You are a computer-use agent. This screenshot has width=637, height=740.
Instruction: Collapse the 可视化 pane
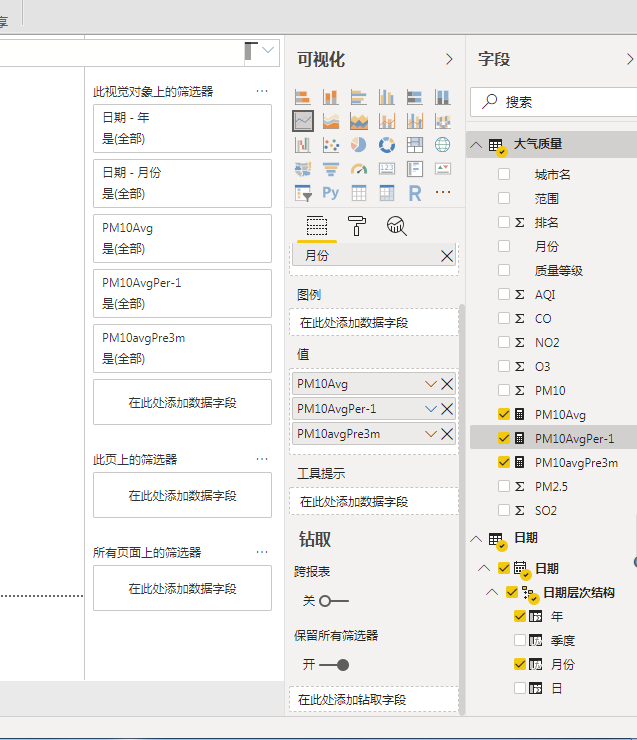[449, 59]
